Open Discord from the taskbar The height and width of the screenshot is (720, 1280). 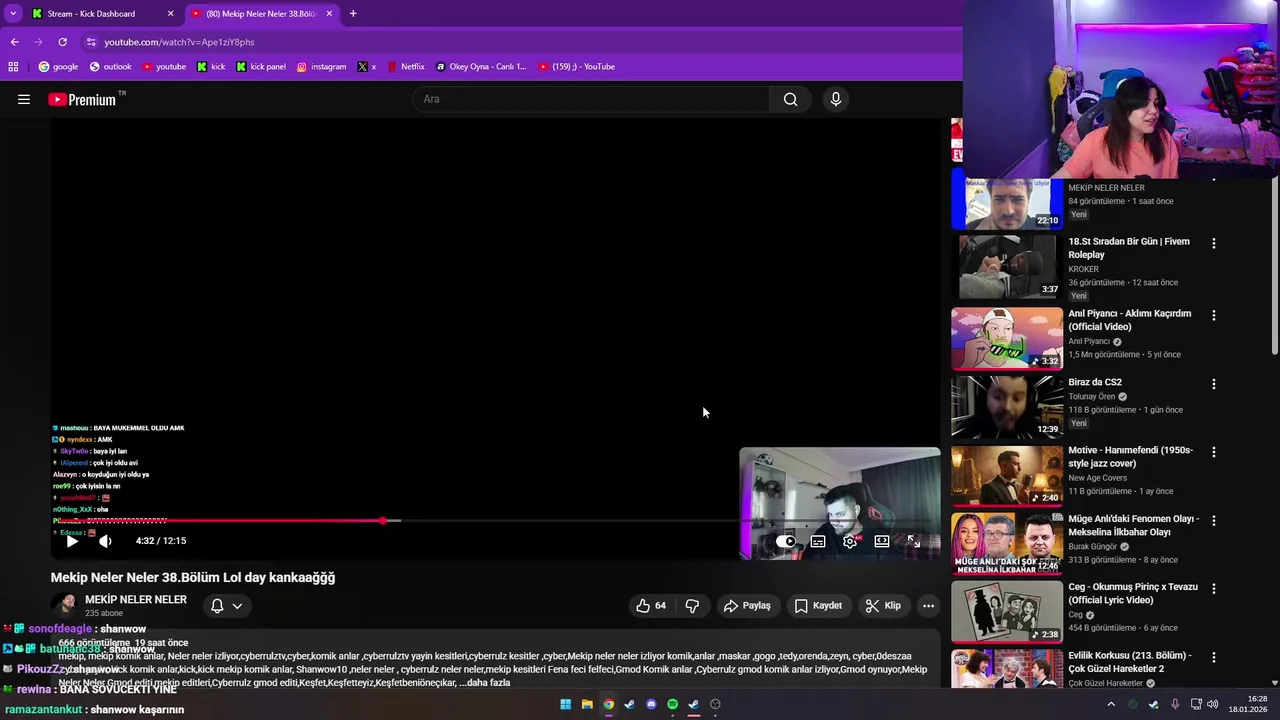[x=651, y=704]
